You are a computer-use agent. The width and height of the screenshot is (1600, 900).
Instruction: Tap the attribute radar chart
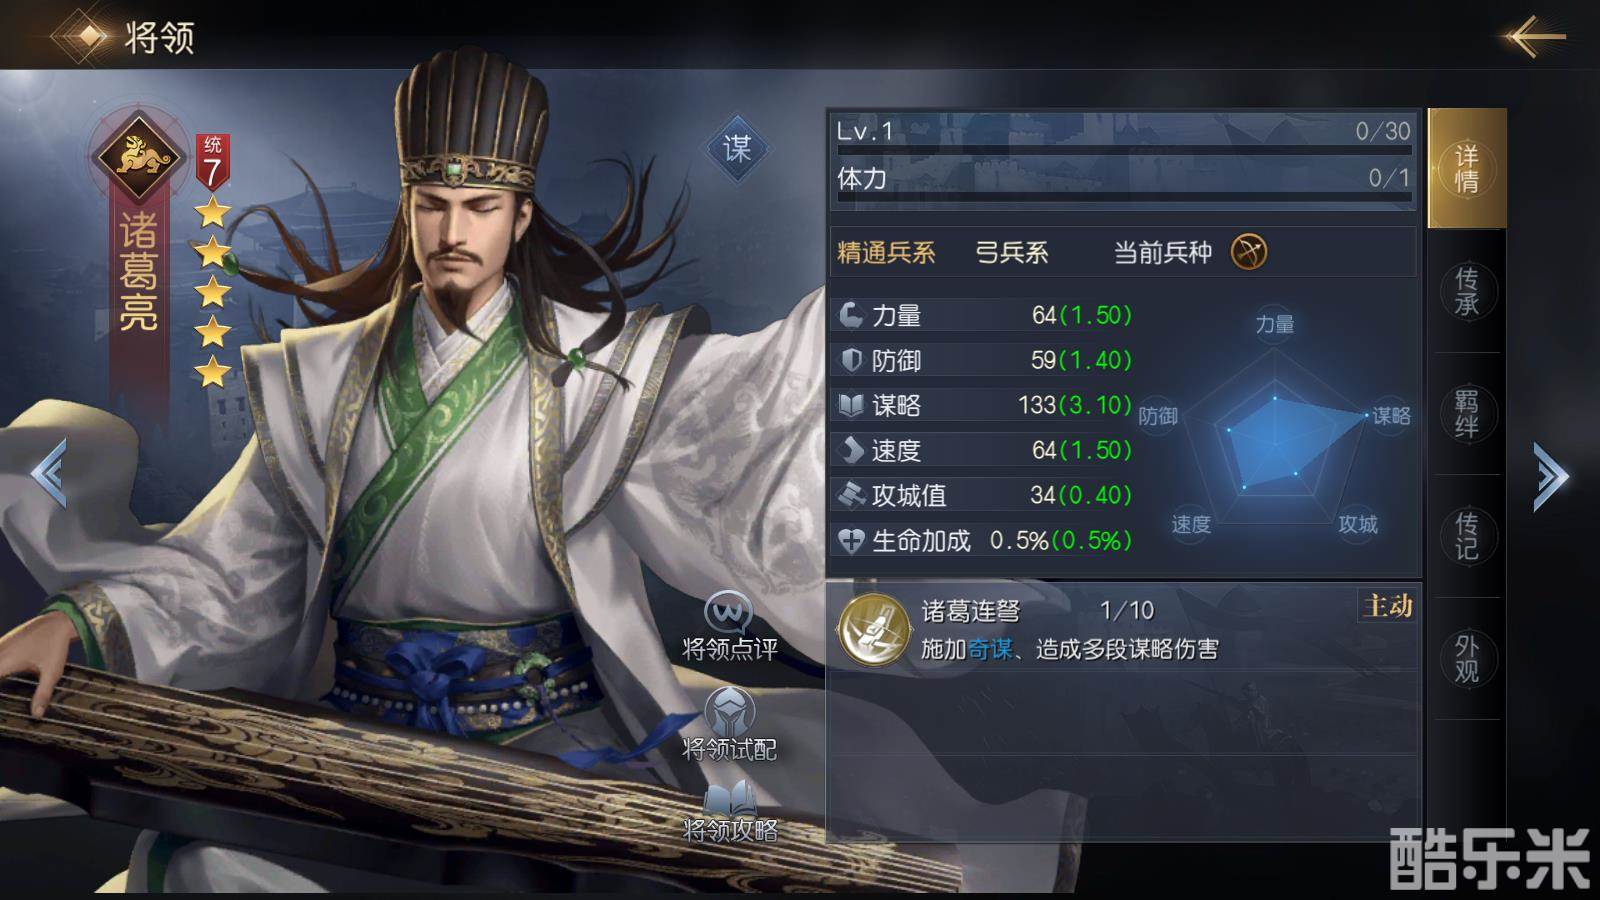pos(1275,424)
